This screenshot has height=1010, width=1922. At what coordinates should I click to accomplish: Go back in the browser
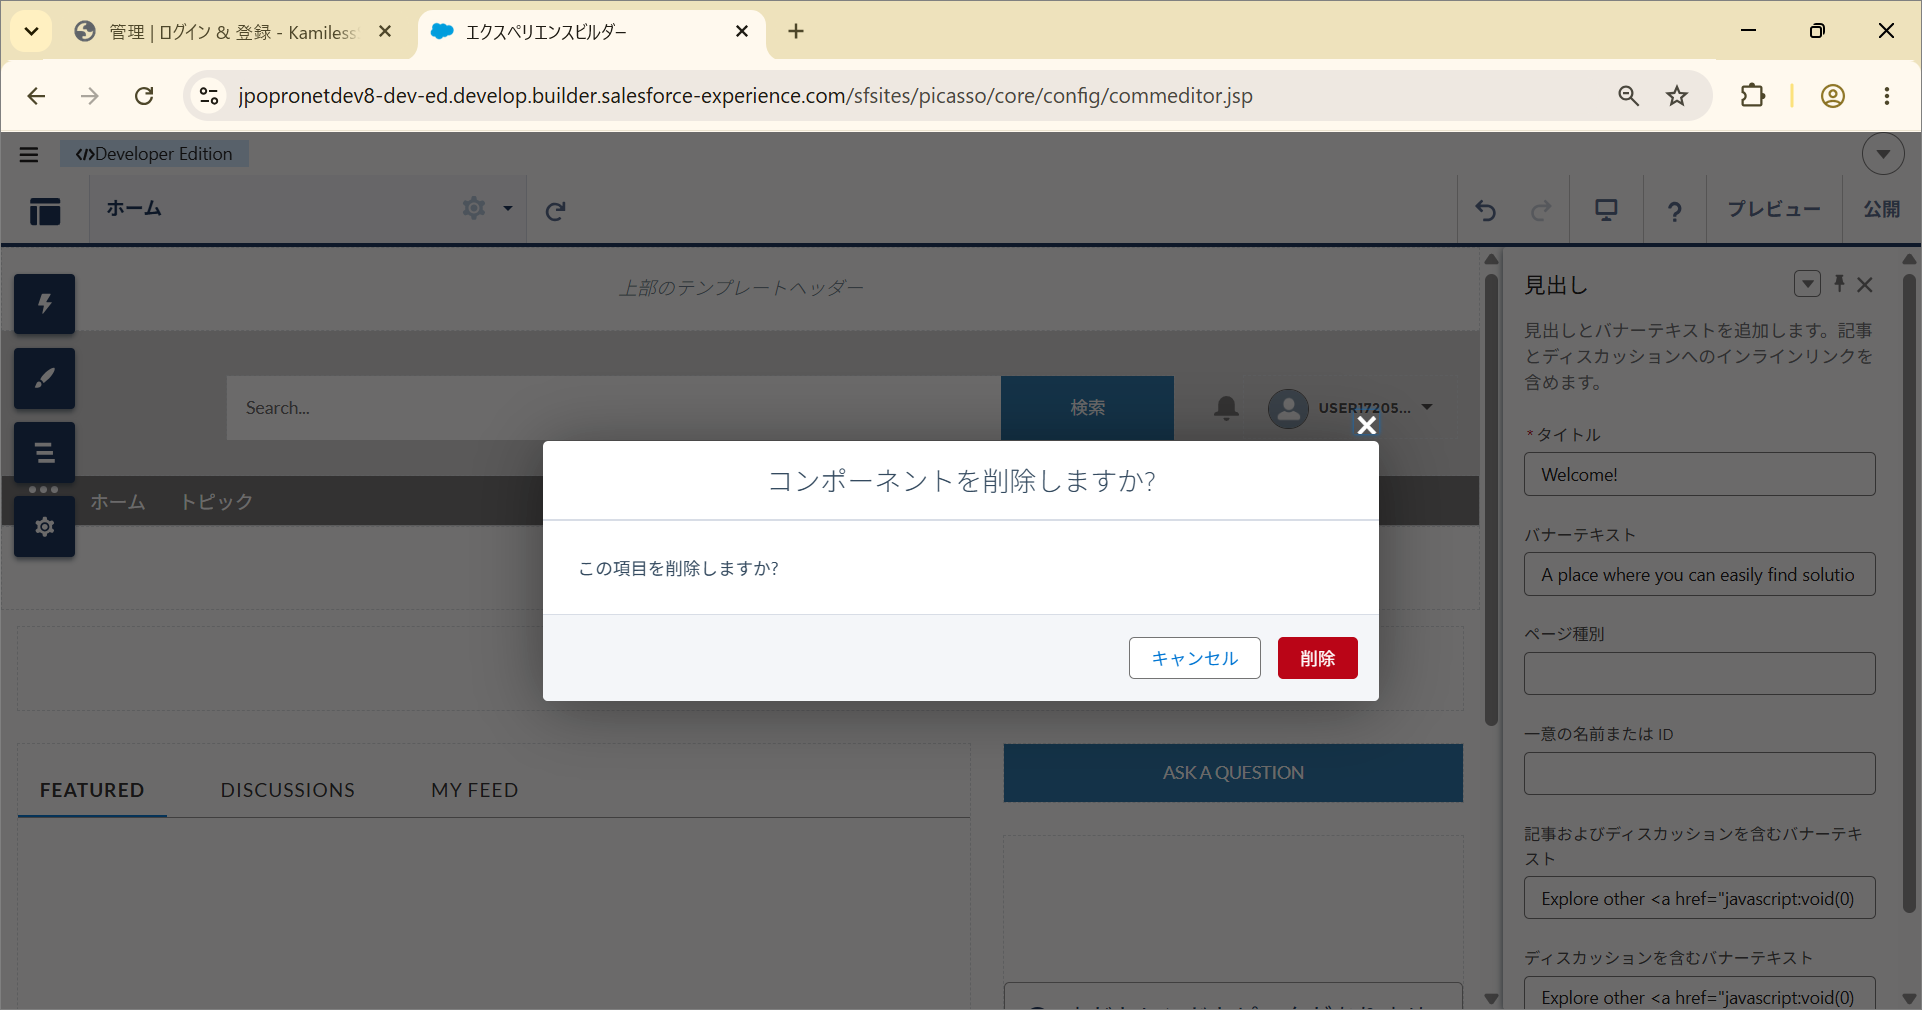tap(37, 96)
